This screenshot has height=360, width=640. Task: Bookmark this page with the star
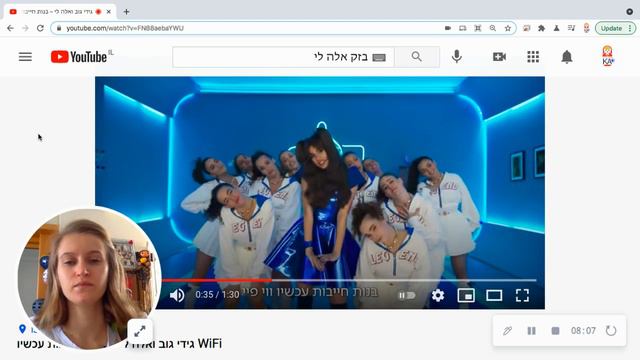(508, 28)
